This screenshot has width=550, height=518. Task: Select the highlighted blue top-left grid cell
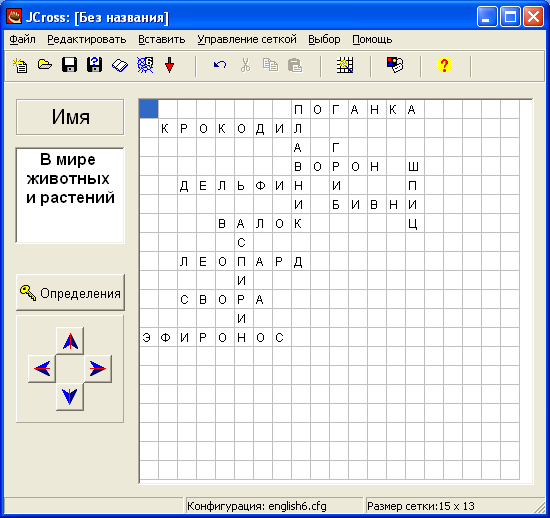coord(149,109)
